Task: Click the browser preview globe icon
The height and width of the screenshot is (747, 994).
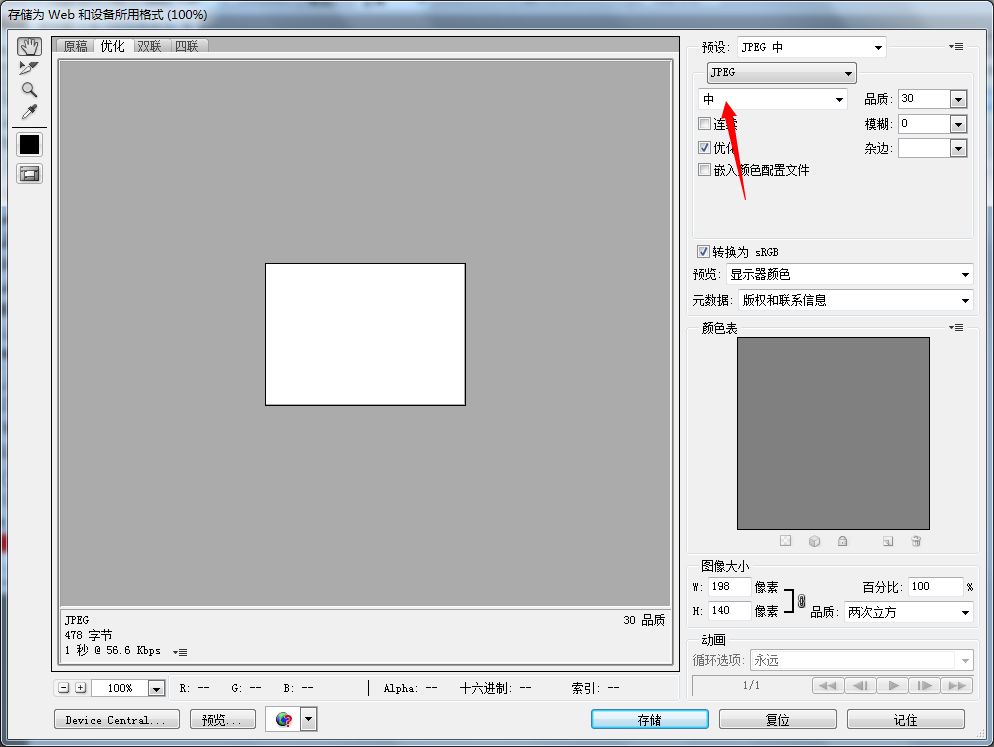Action: pos(283,719)
